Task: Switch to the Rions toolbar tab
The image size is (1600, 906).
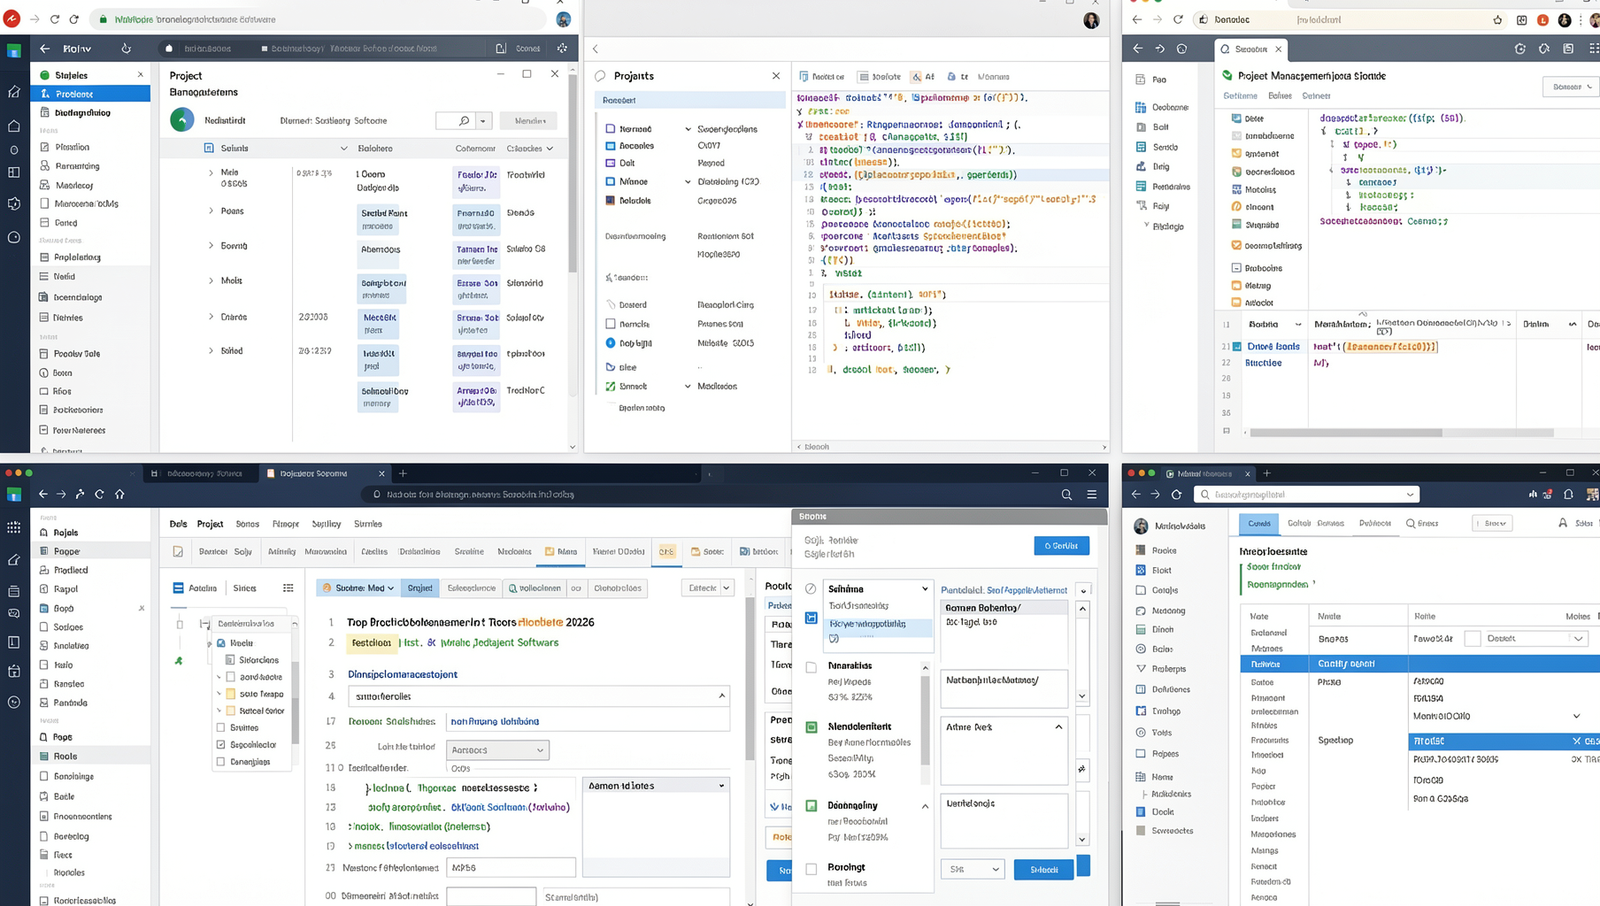Action: 560,551
